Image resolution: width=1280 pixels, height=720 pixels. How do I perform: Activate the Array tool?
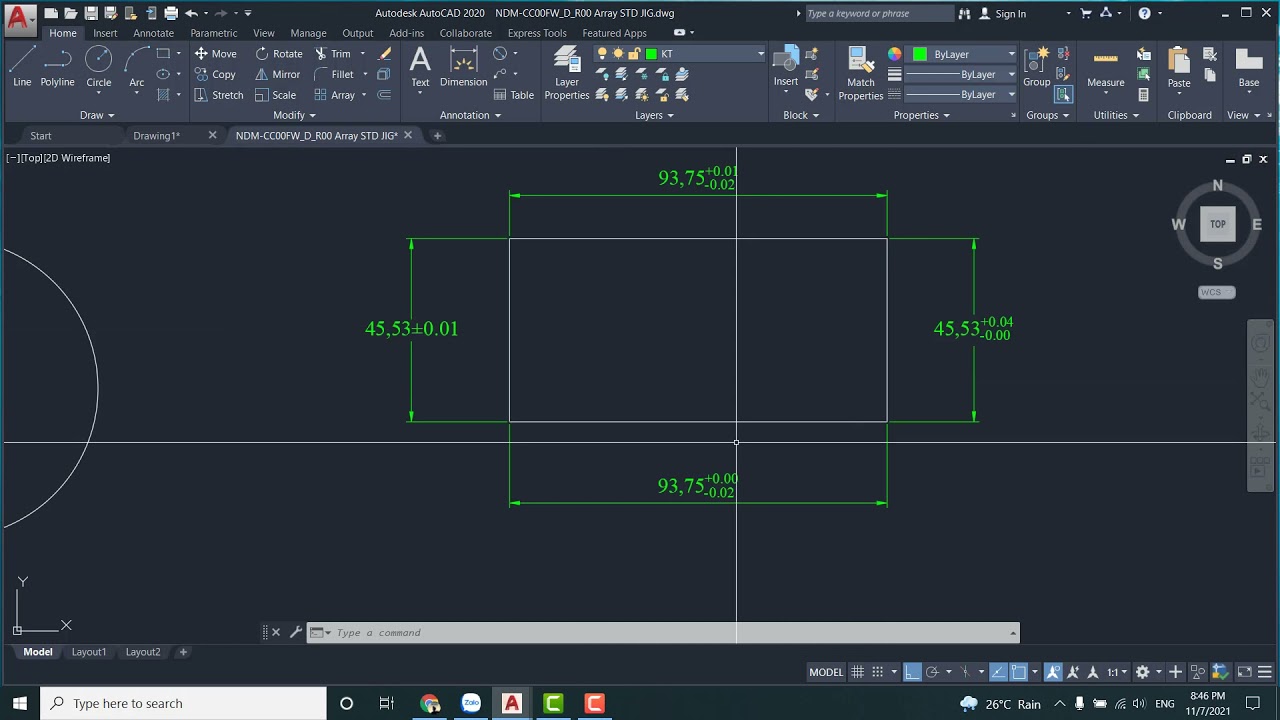pos(334,95)
